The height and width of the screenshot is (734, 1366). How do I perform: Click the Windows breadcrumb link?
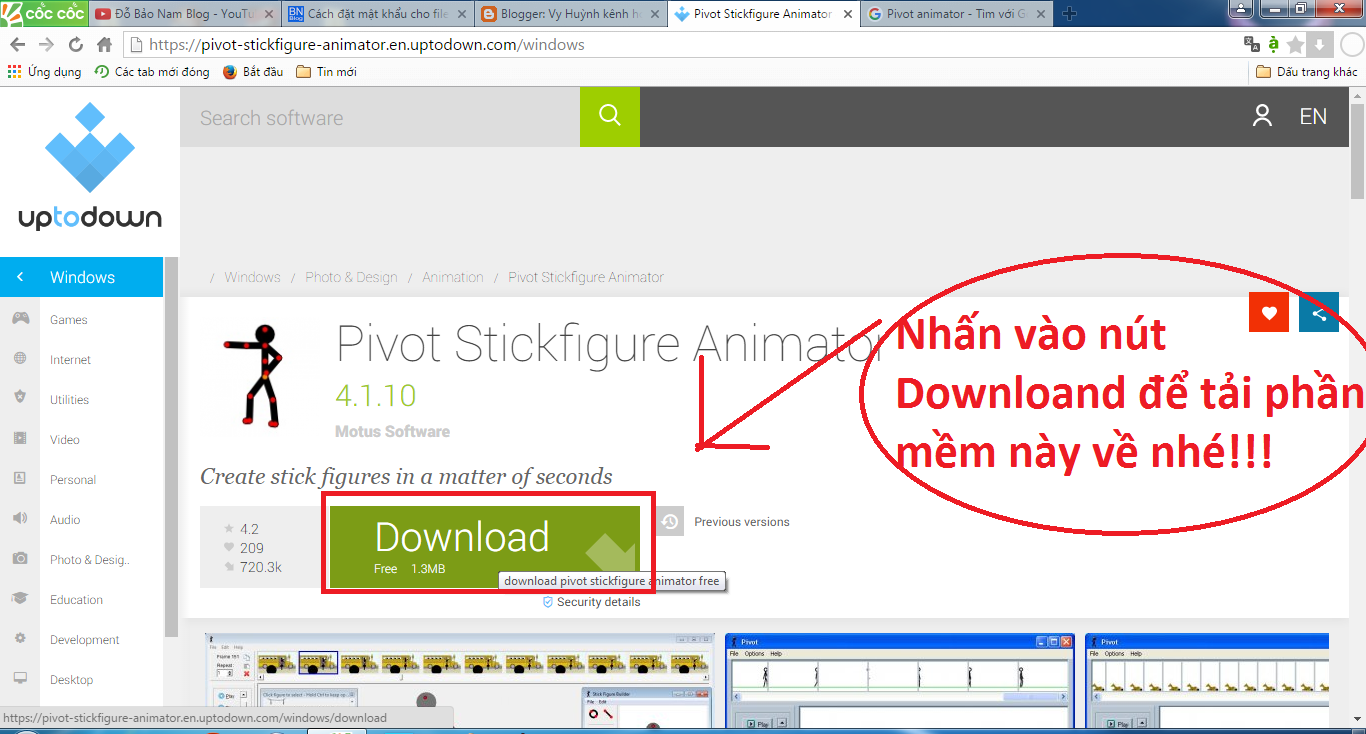click(252, 277)
